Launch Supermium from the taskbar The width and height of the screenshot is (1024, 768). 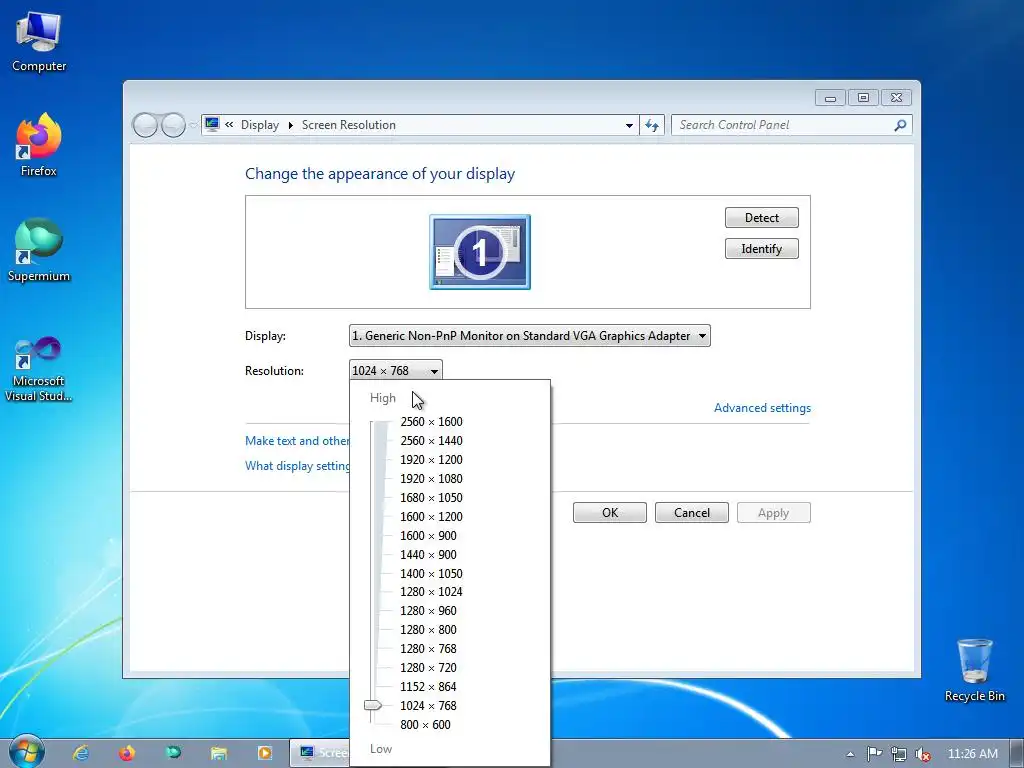coord(173,753)
